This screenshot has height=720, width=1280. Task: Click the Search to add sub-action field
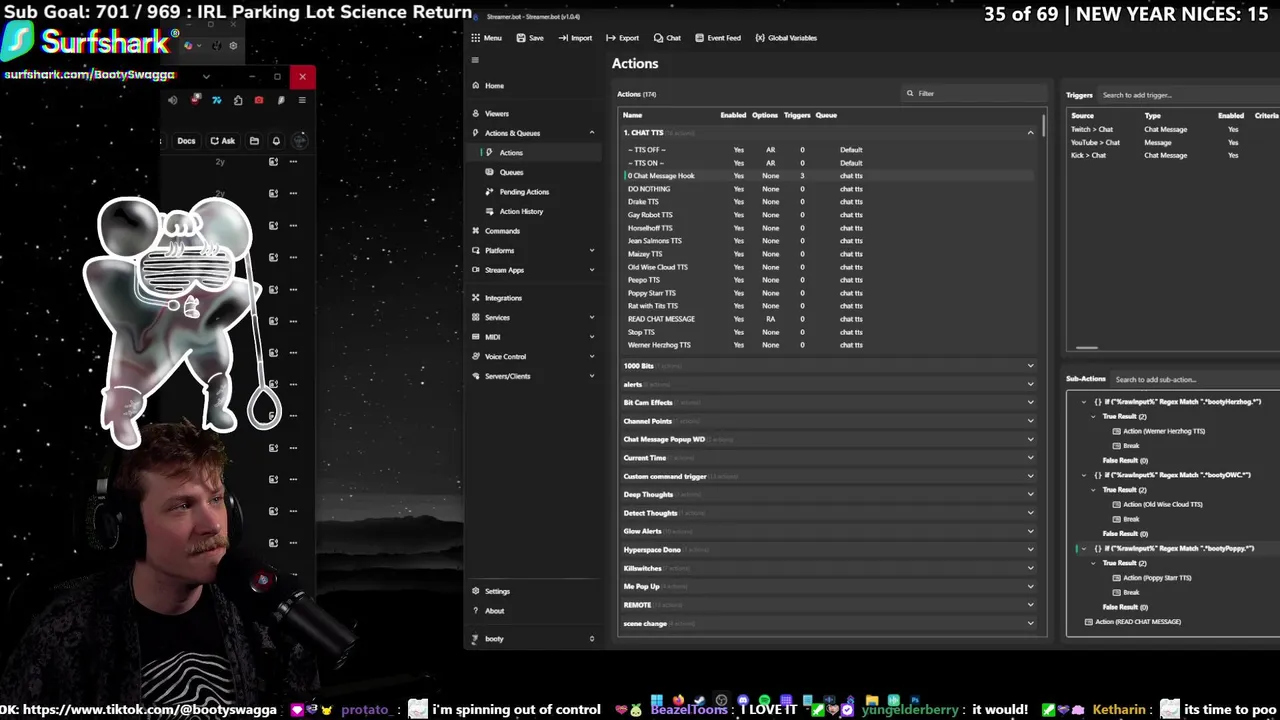[x=1195, y=380]
